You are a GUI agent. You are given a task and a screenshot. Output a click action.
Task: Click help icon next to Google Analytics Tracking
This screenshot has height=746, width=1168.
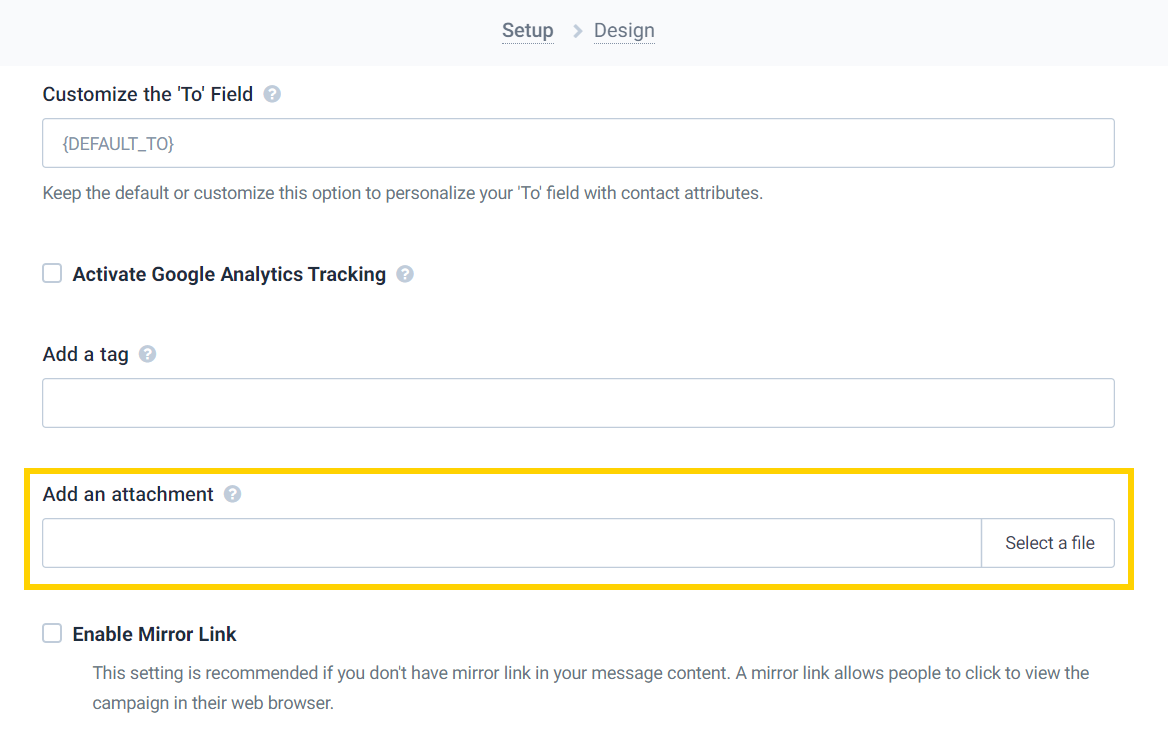[x=404, y=274]
